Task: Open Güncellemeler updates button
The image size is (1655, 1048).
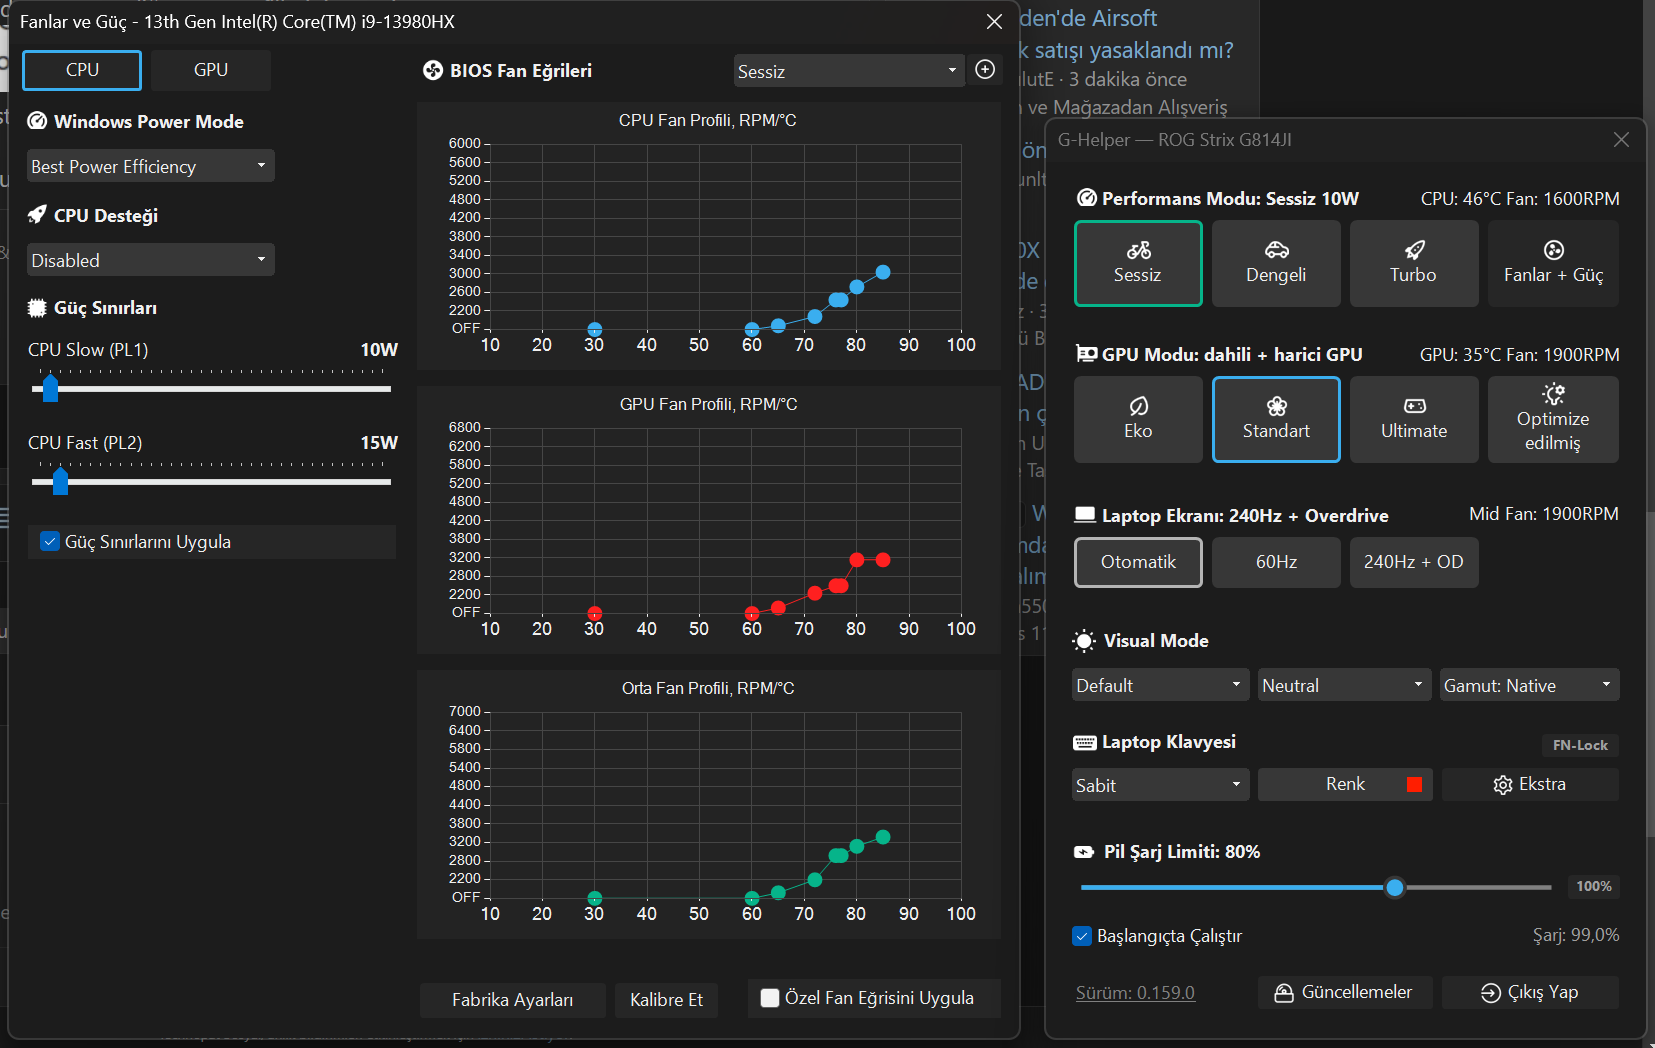Action: pos(1345,992)
